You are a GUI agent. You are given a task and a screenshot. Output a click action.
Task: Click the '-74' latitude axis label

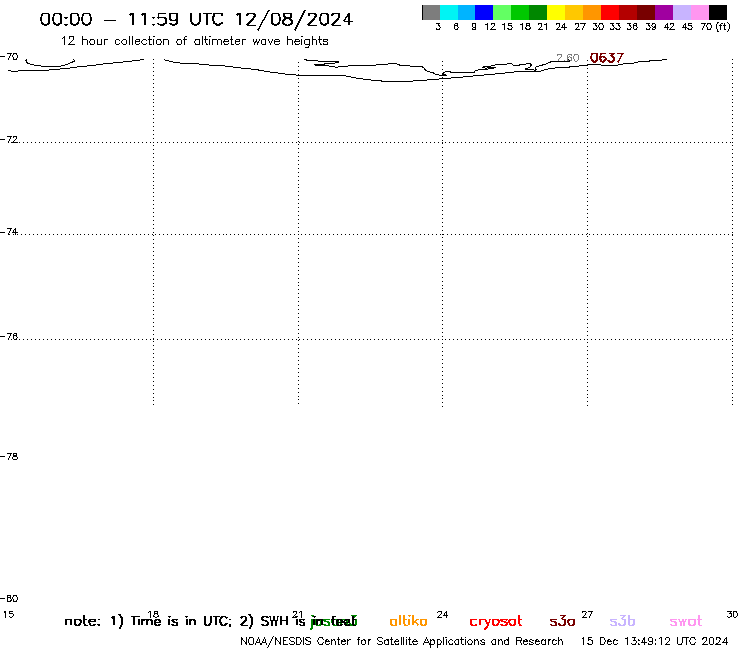[x=9, y=232]
